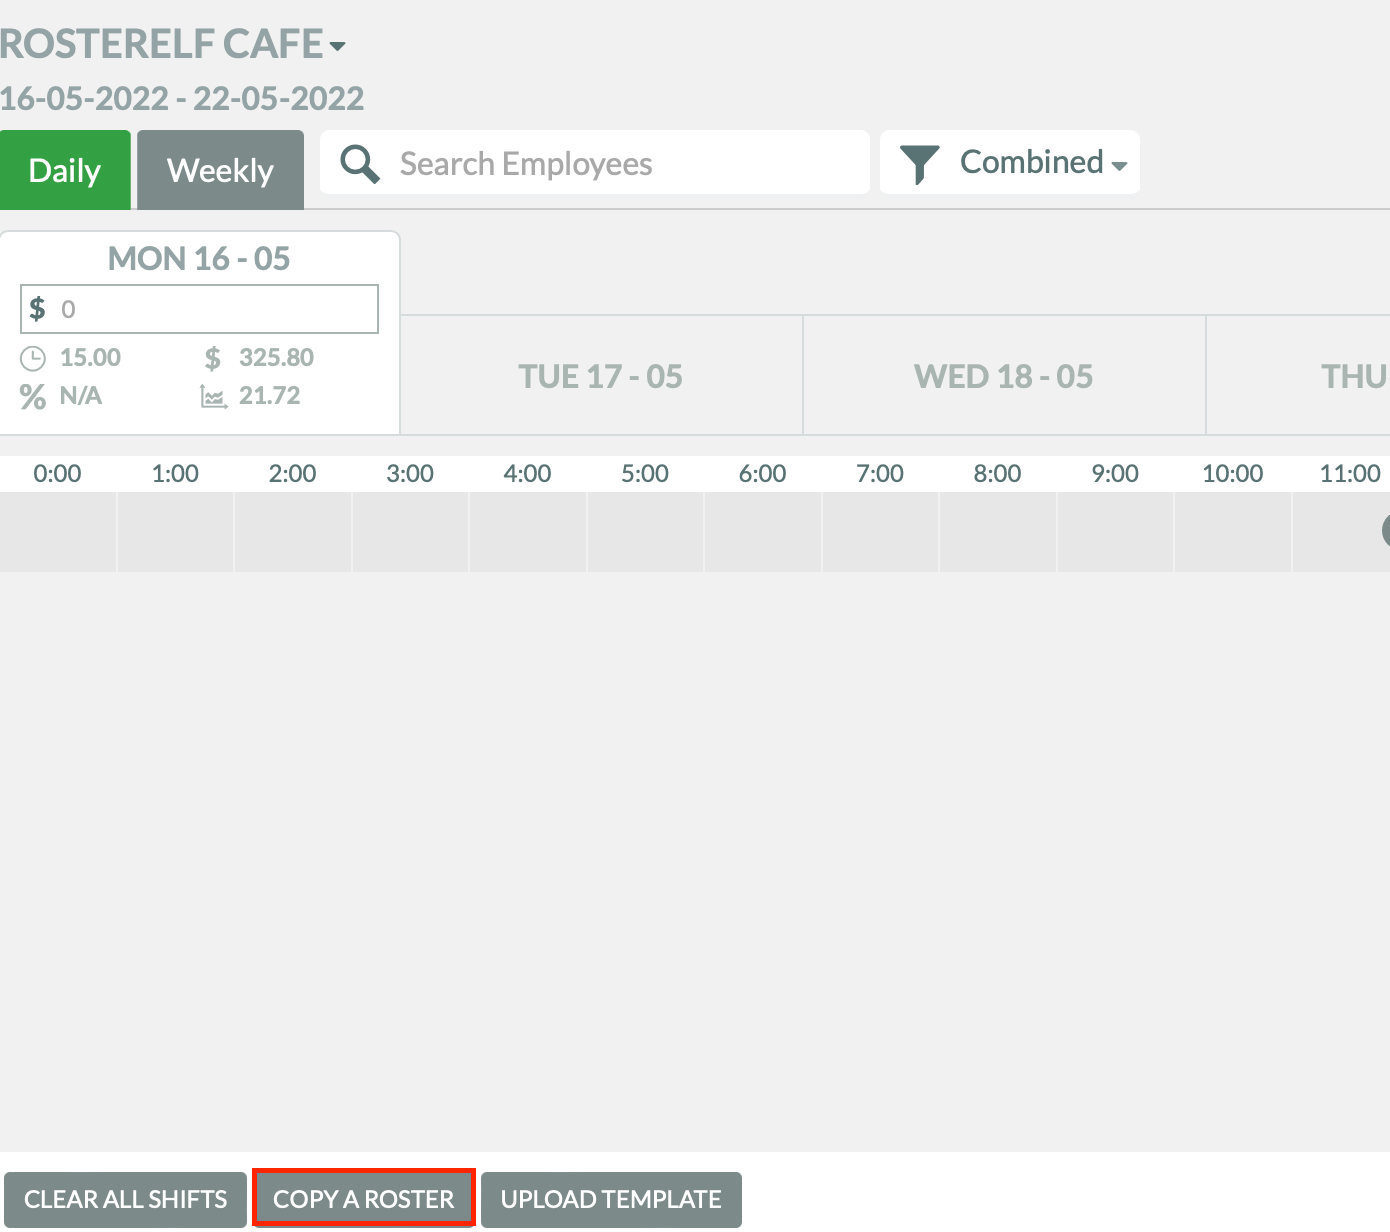Click the 325.80 wage cost value

276,358
